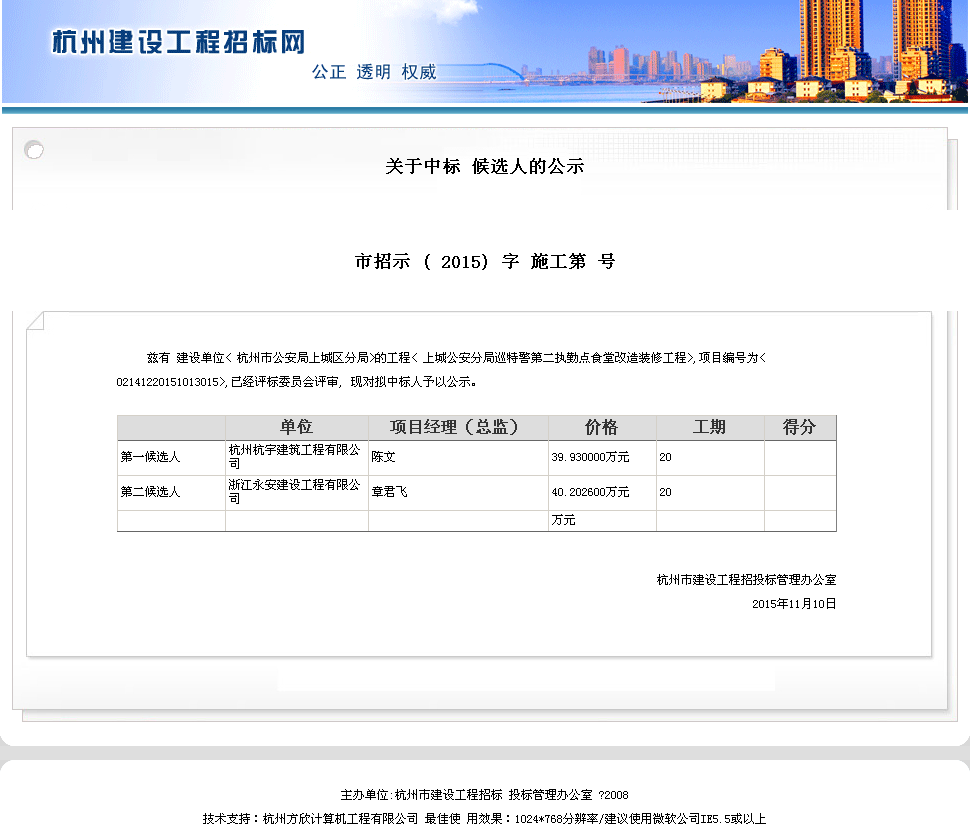The image size is (970, 837).
Task: Click project manager name 章君飞
Action: point(390,492)
